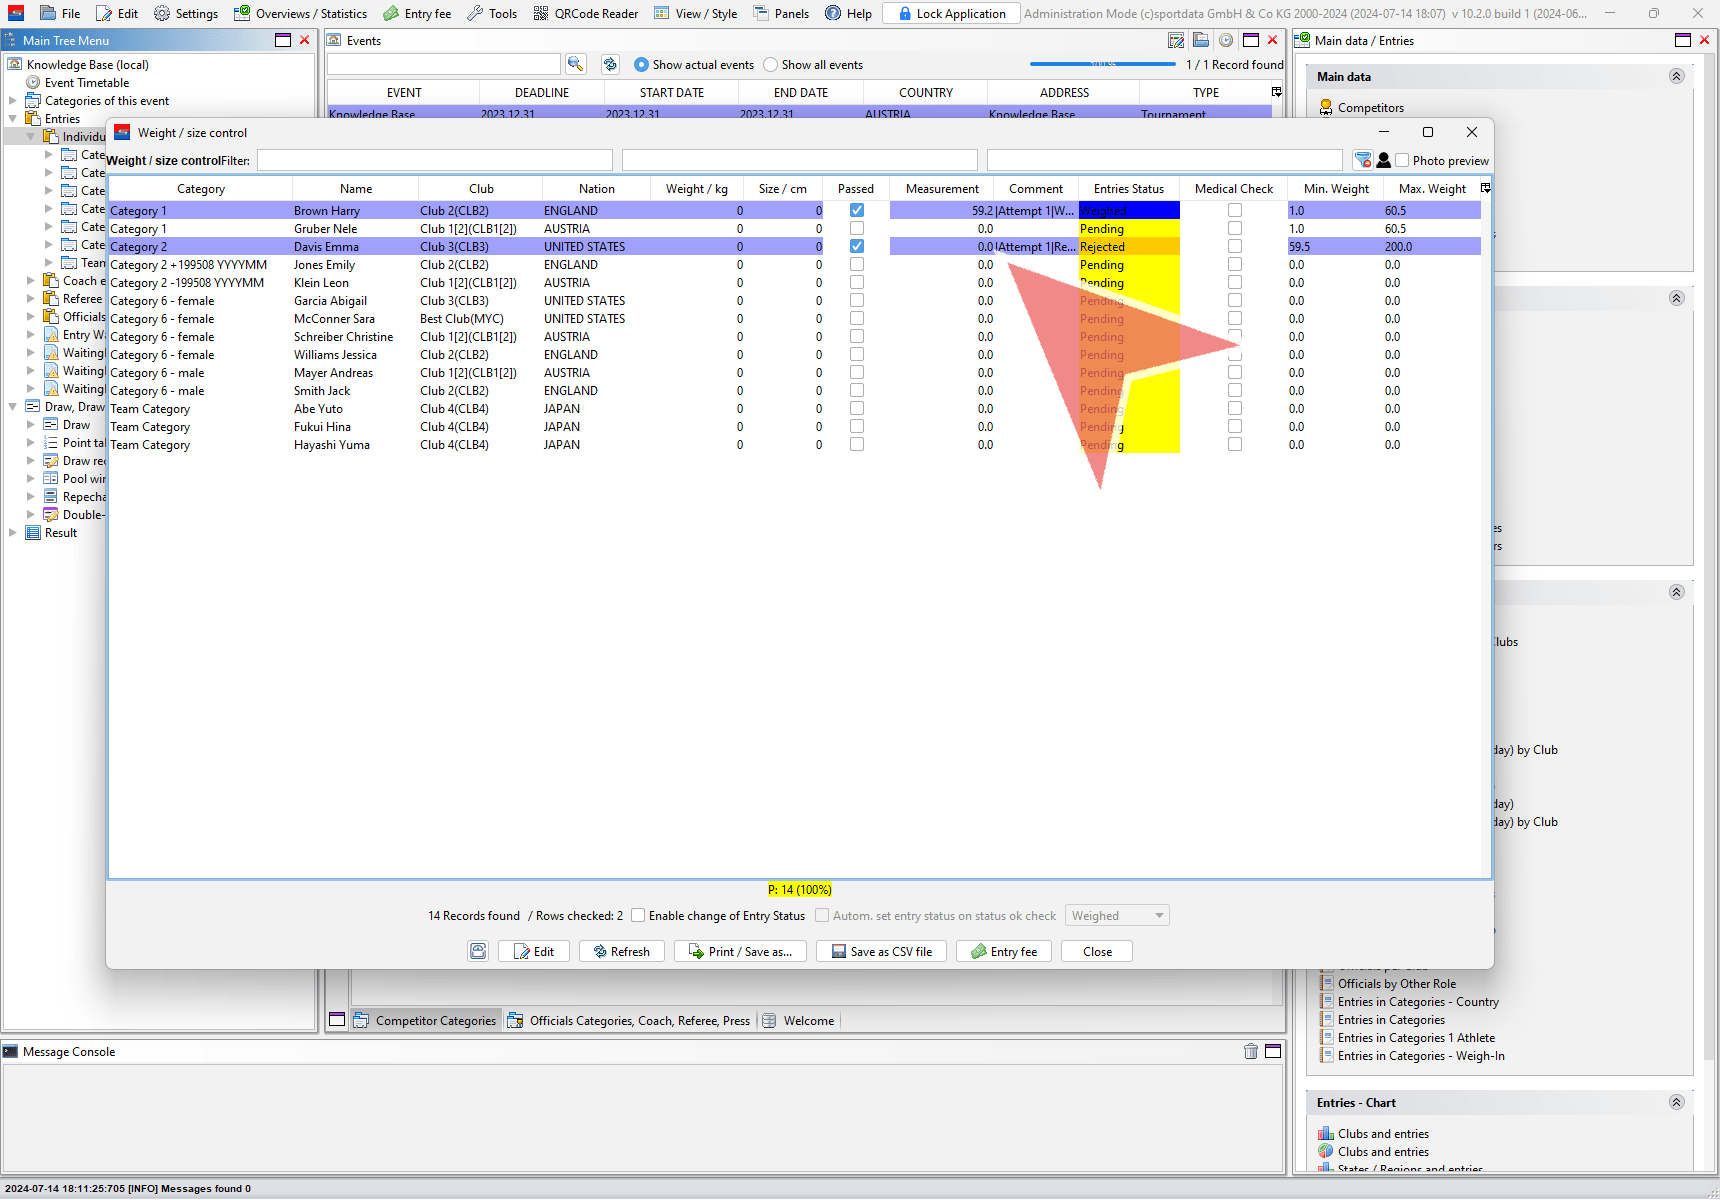Click the filter icon beside Photo preview
Image resolution: width=1720 pixels, height=1200 pixels.
[x=1362, y=160]
